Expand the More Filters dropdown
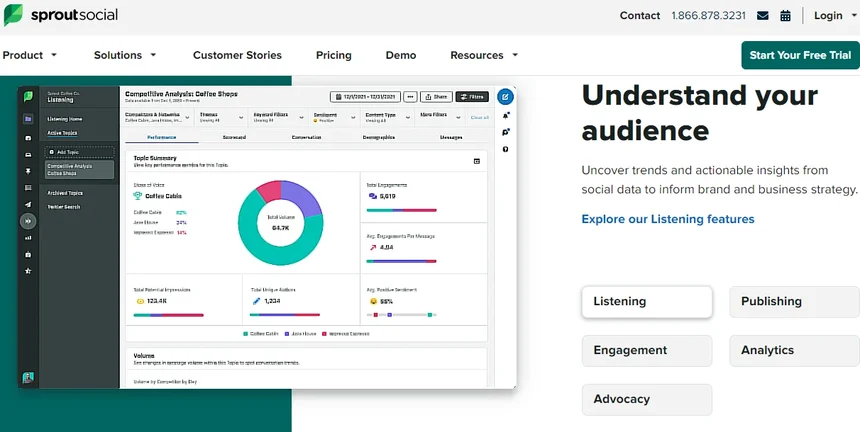Screen dimensions: 860x432 pos(440,117)
